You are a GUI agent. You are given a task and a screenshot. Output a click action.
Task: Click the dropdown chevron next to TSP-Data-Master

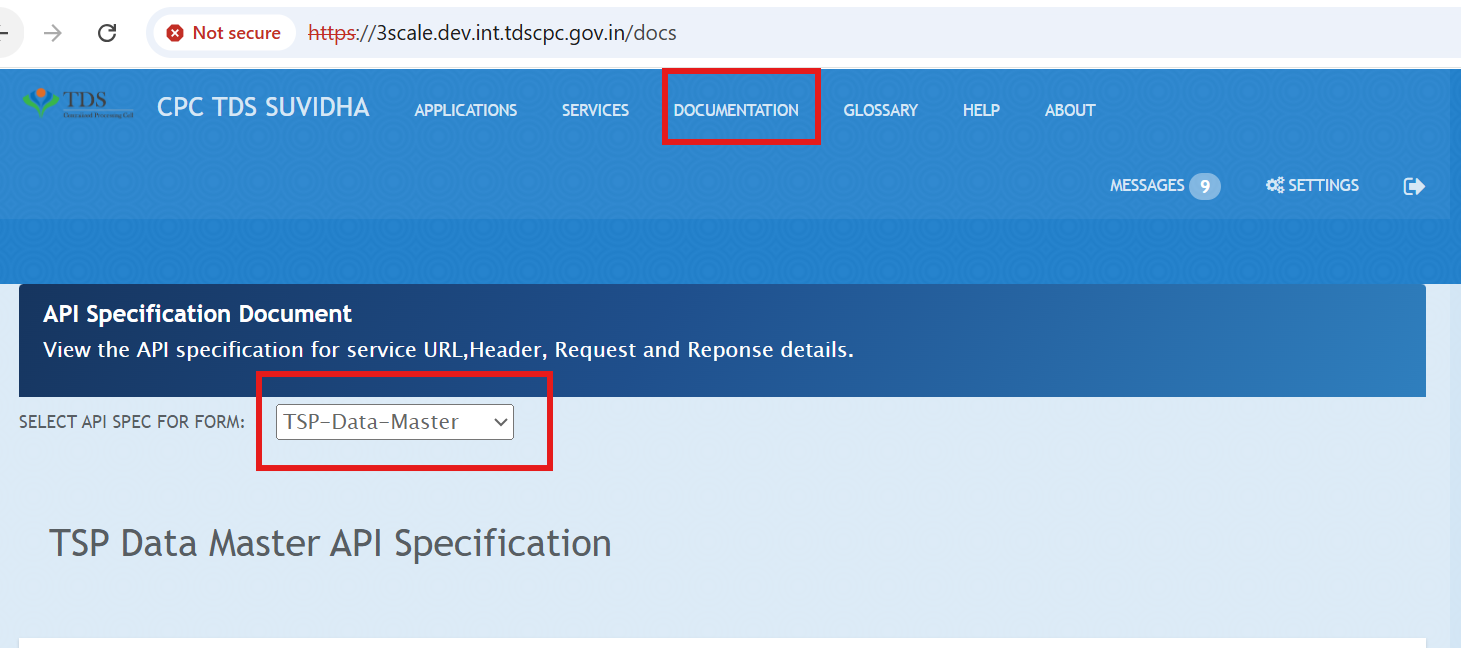click(x=500, y=421)
